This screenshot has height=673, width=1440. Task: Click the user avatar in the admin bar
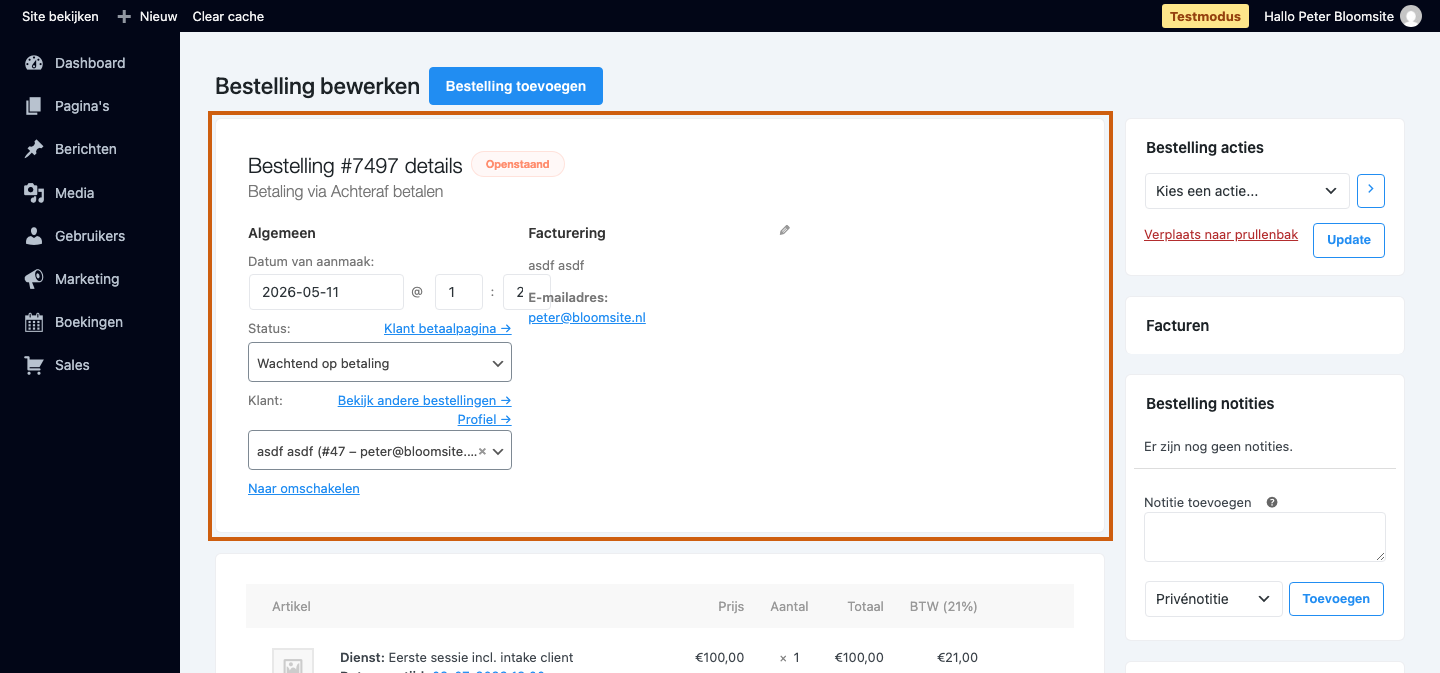coord(1411,16)
